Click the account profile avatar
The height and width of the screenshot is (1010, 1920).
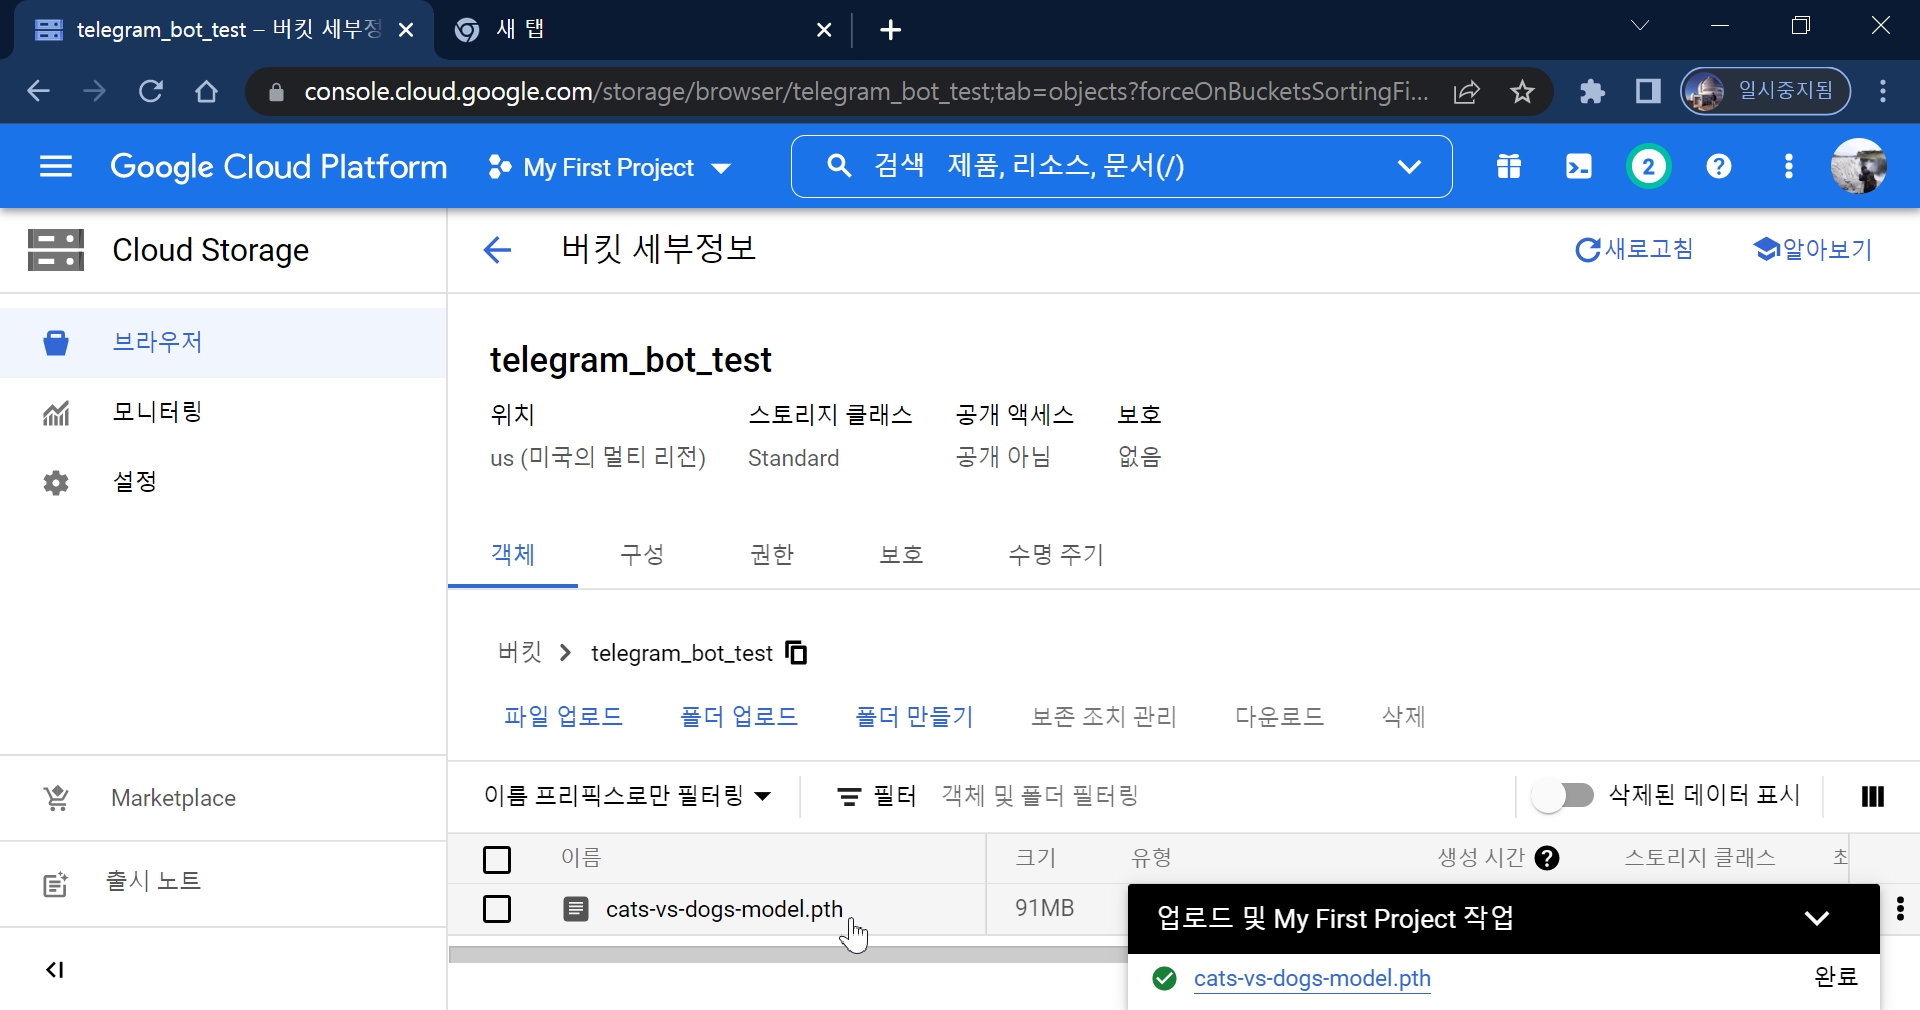click(1859, 166)
